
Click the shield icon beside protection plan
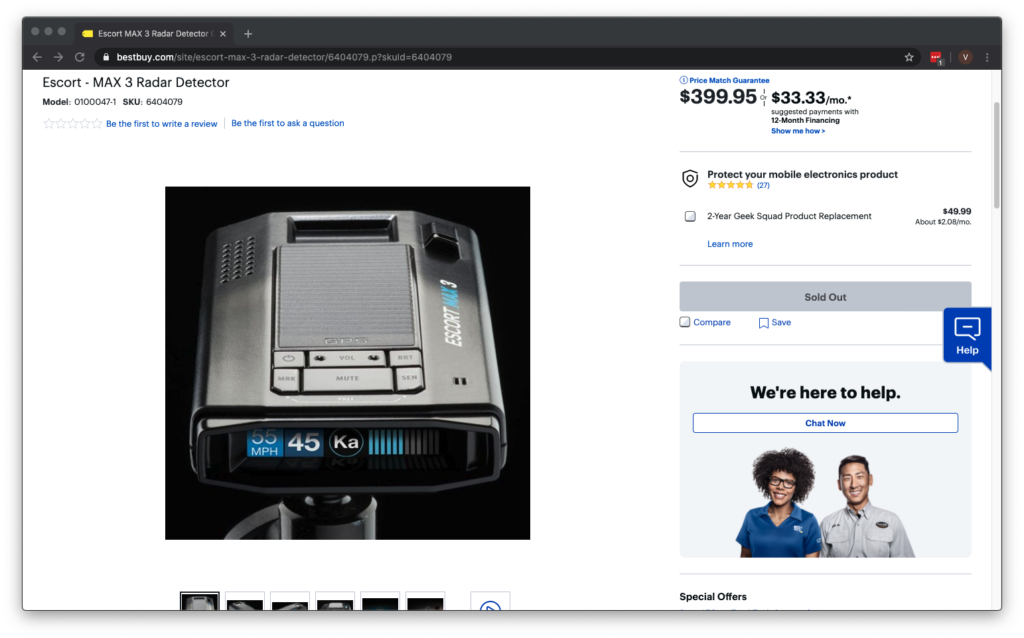pos(690,178)
